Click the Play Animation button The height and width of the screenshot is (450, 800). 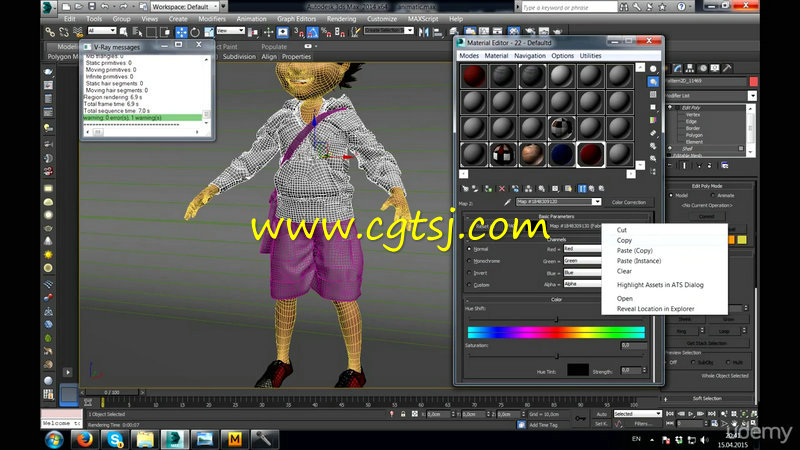coord(691,414)
